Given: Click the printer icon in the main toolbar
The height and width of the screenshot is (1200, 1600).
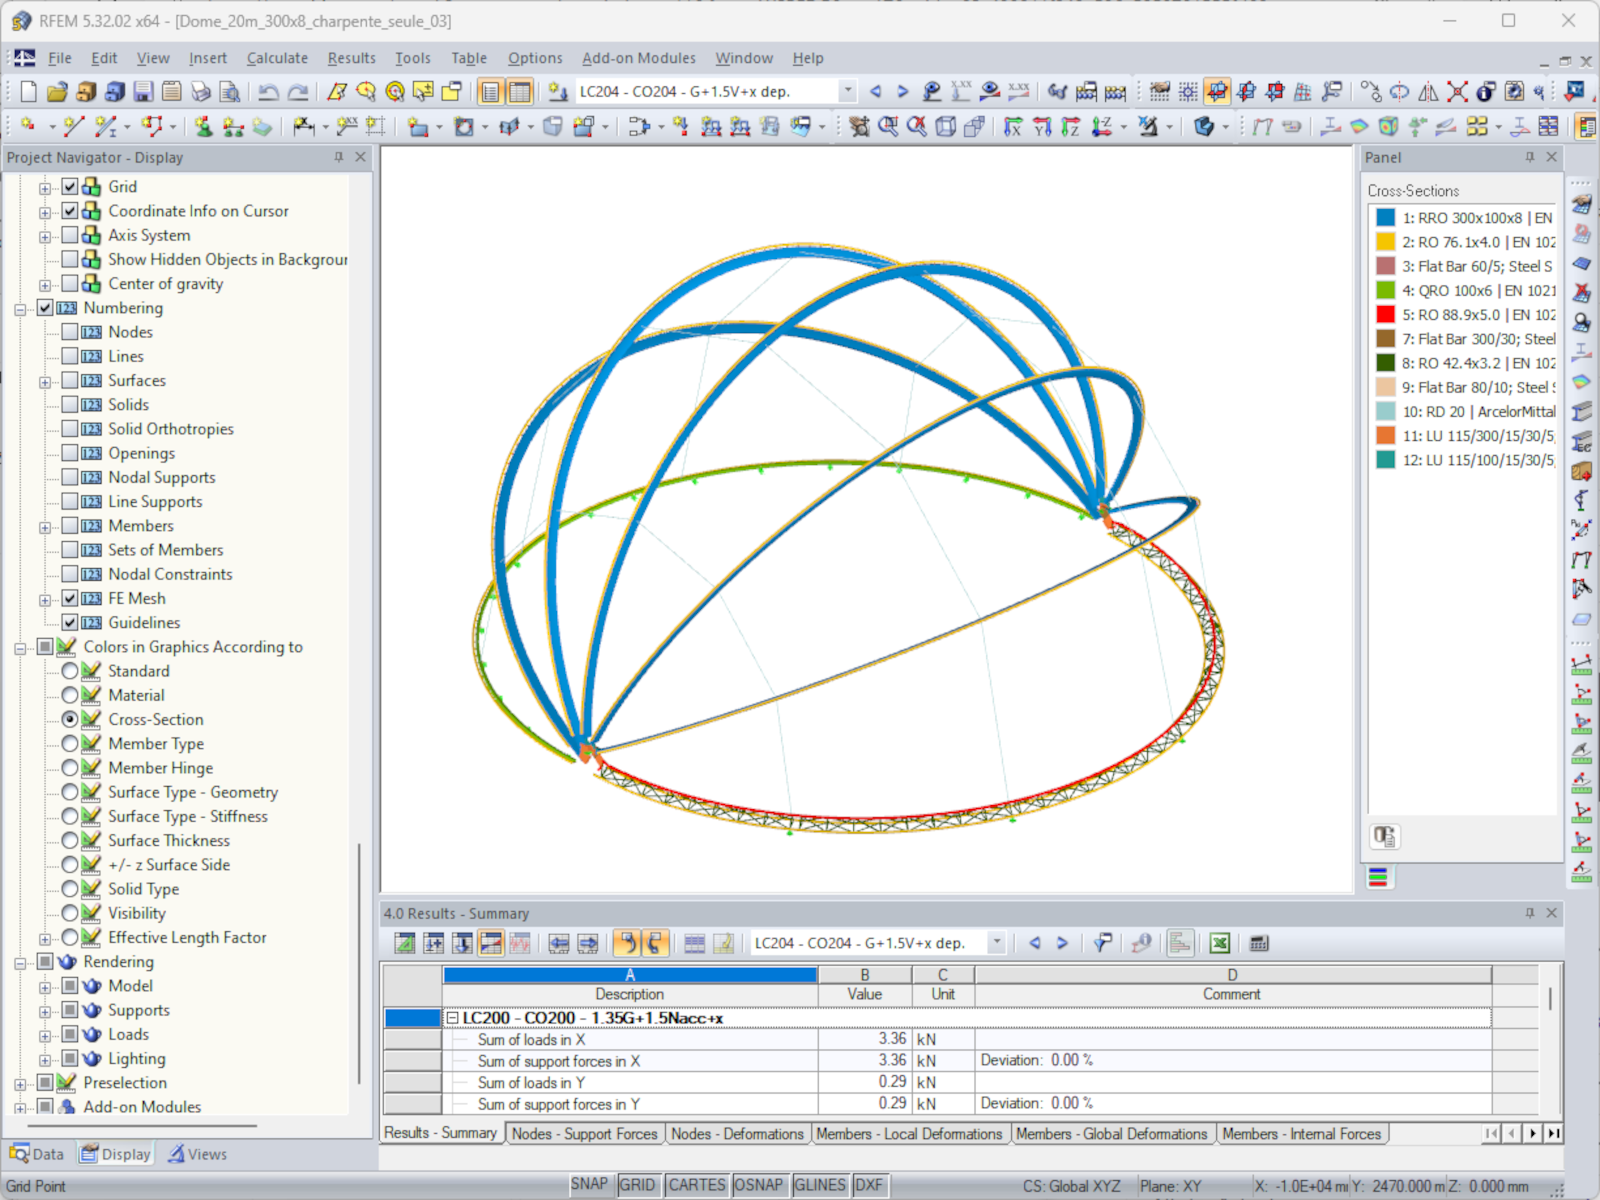Looking at the screenshot, I should tap(201, 92).
